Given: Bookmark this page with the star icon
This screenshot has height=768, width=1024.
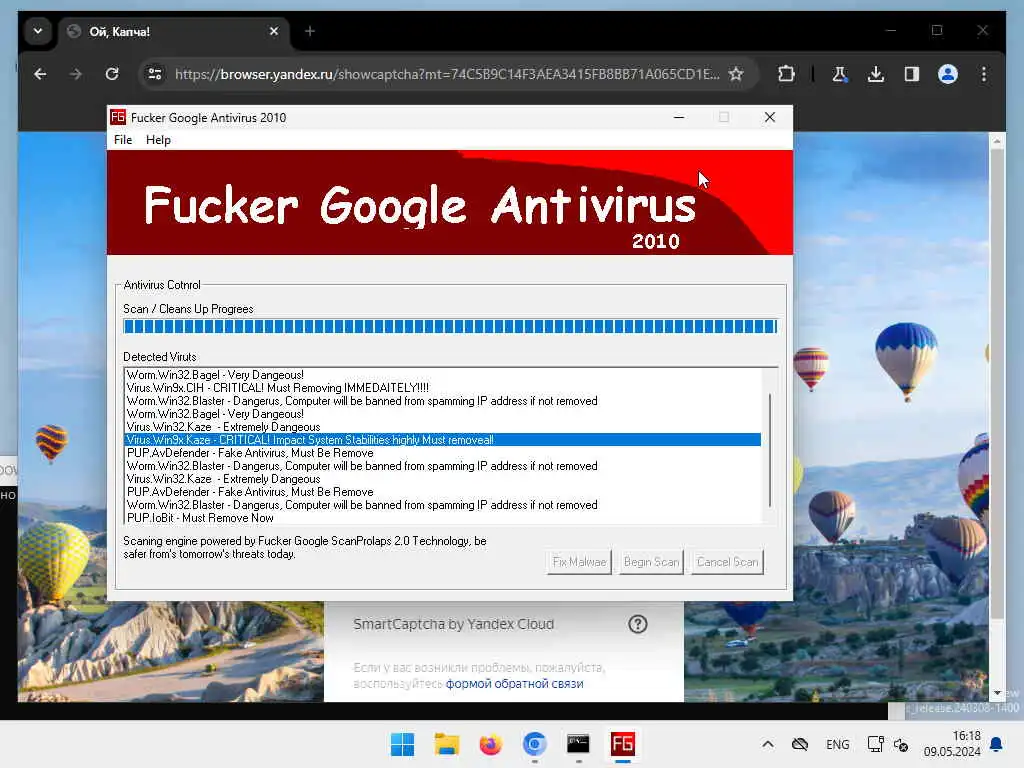Looking at the screenshot, I should coord(737,74).
